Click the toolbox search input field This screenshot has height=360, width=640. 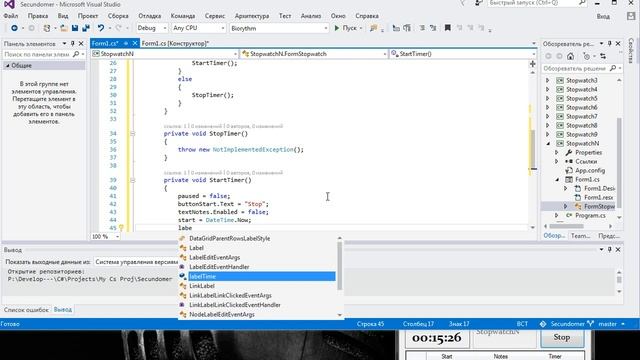tap(37, 54)
